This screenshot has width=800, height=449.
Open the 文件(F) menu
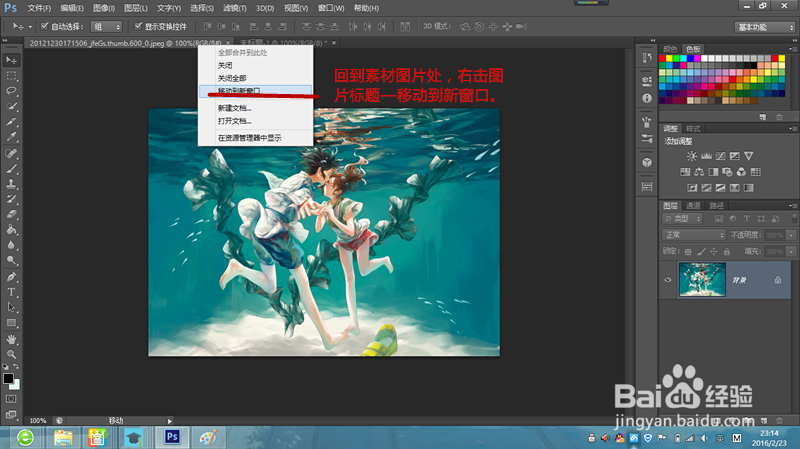click(39, 8)
